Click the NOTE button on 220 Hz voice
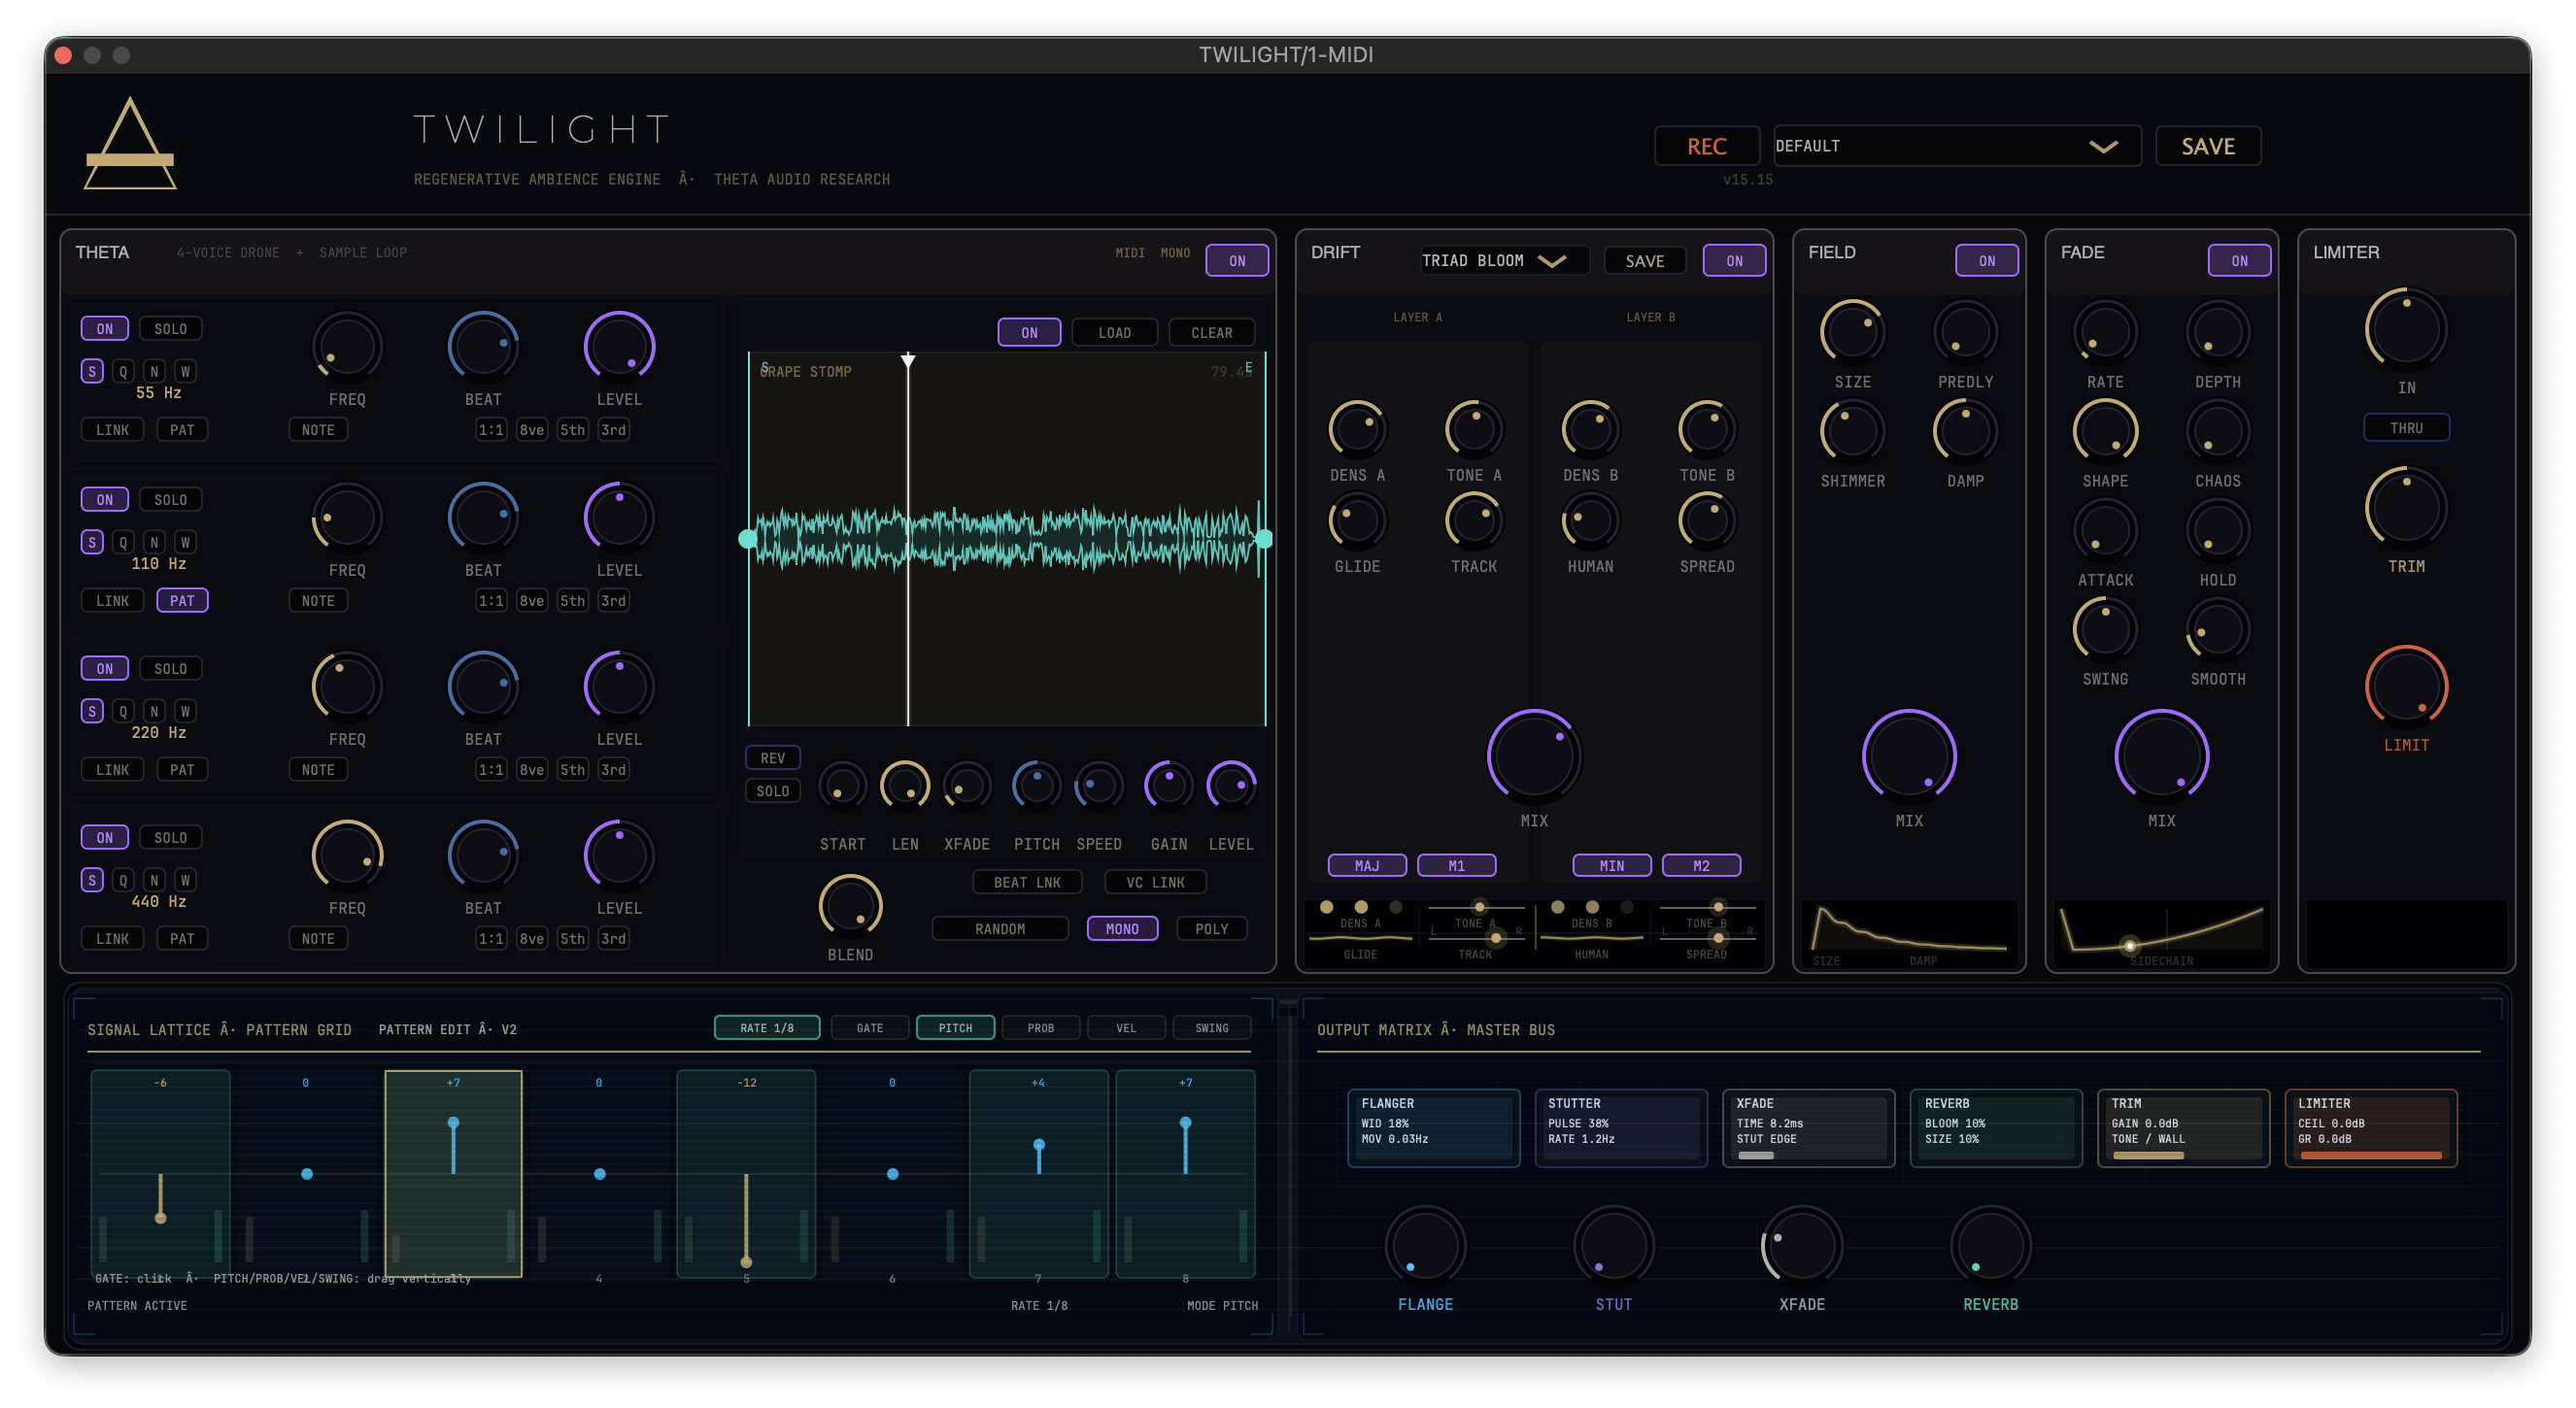Viewport: 2576px width, 1408px height. pyautogui.click(x=318, y=769)
